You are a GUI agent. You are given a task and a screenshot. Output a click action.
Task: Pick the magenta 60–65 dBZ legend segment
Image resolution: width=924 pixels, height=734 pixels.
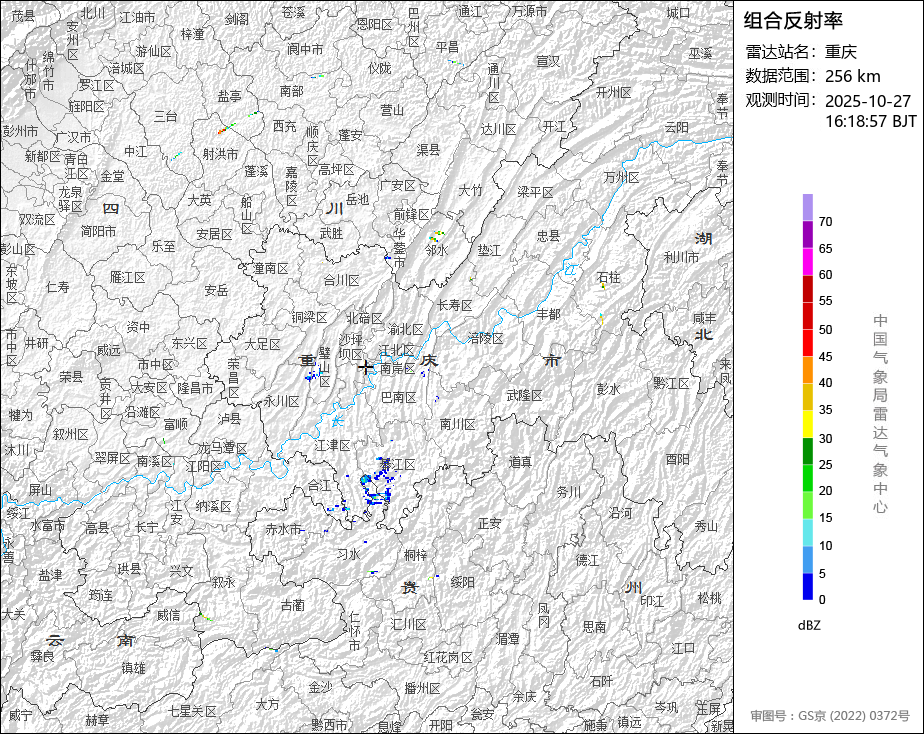tap(808, 262)
